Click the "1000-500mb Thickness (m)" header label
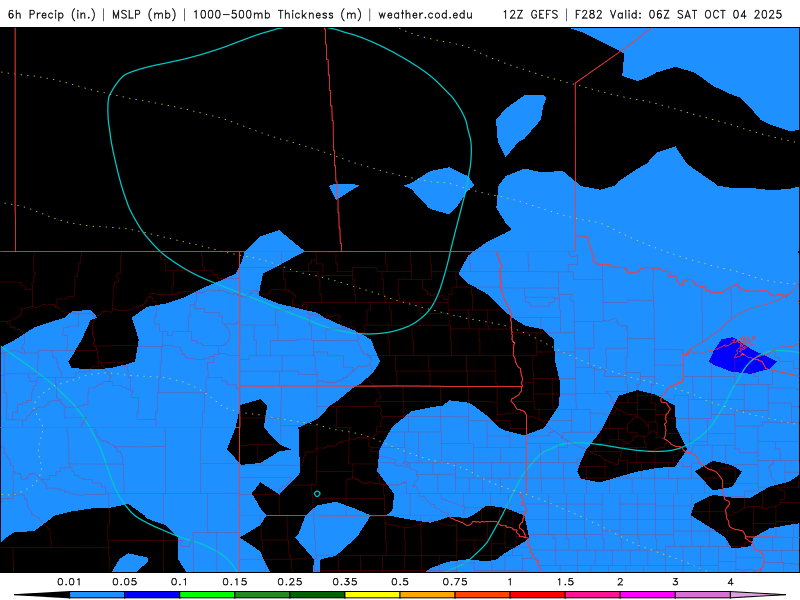 click(x=277, y=14)
